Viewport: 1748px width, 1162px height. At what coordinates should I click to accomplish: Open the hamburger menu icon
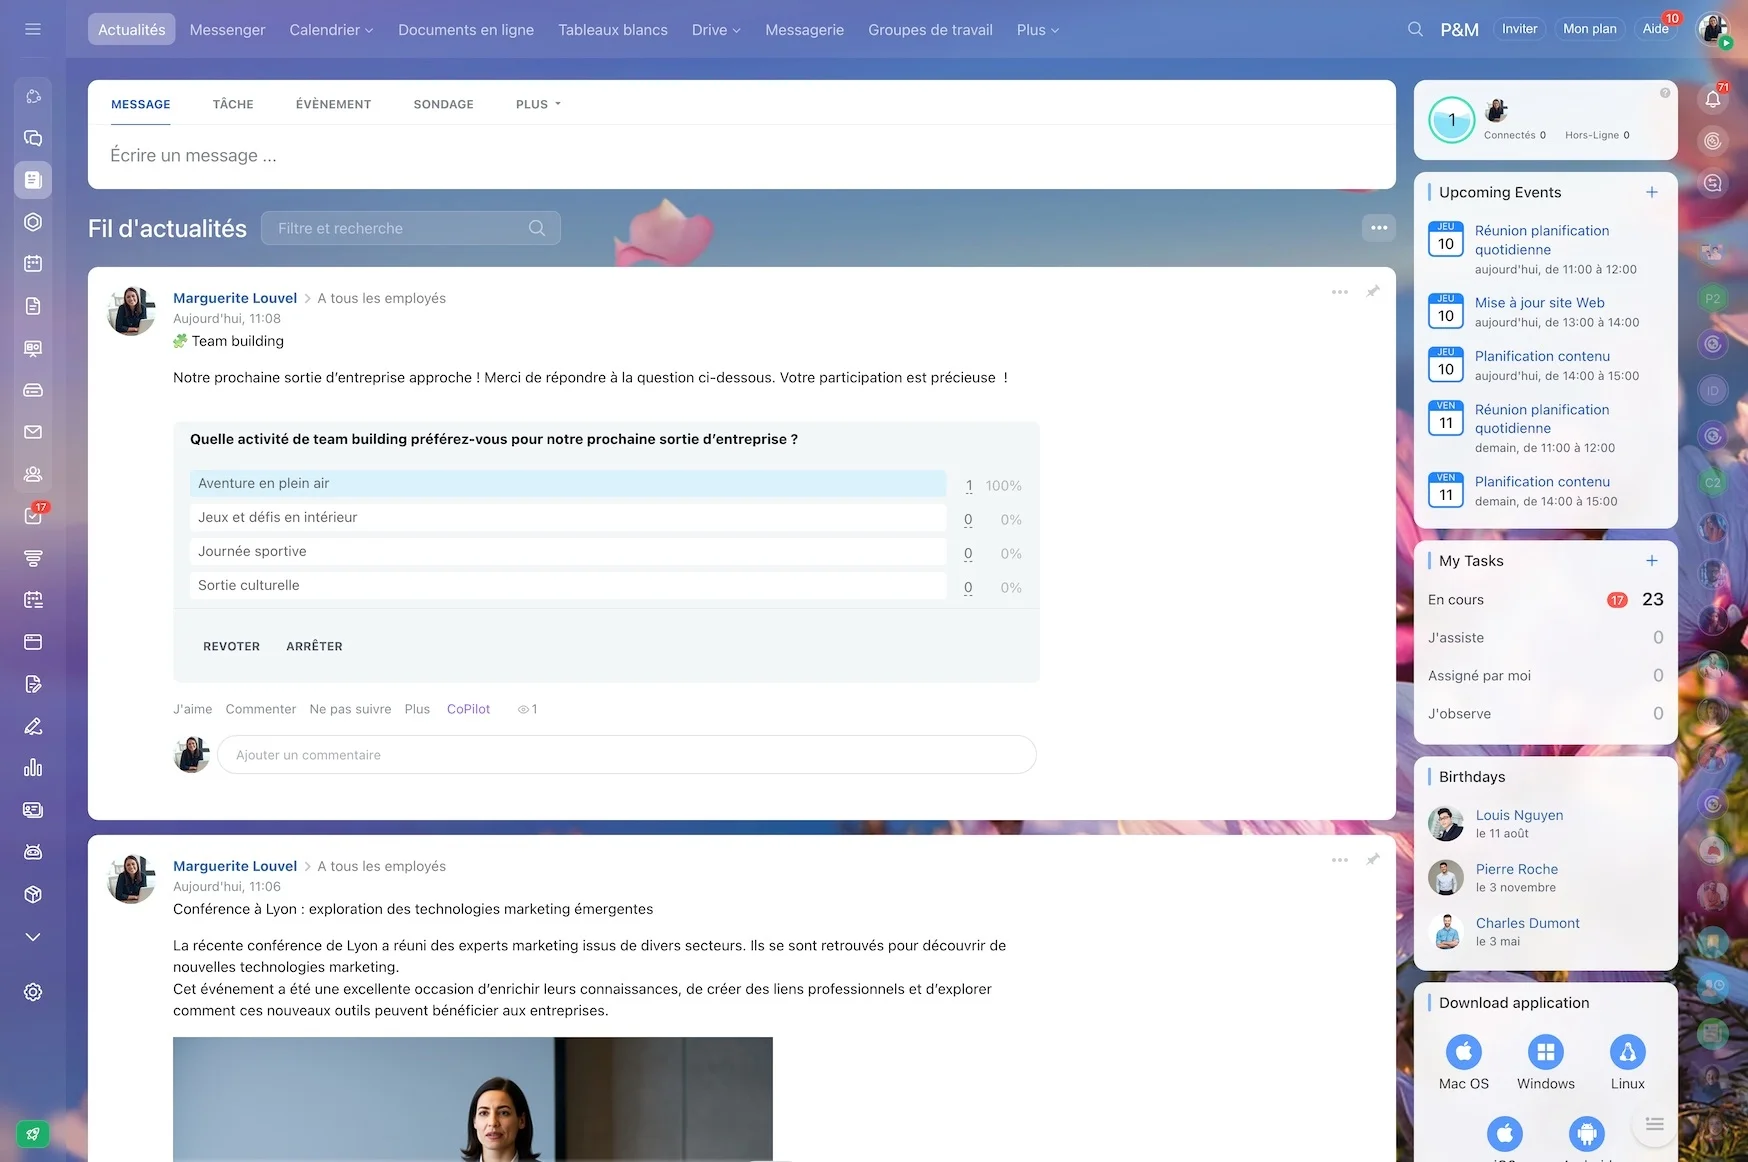coord(33,29)
